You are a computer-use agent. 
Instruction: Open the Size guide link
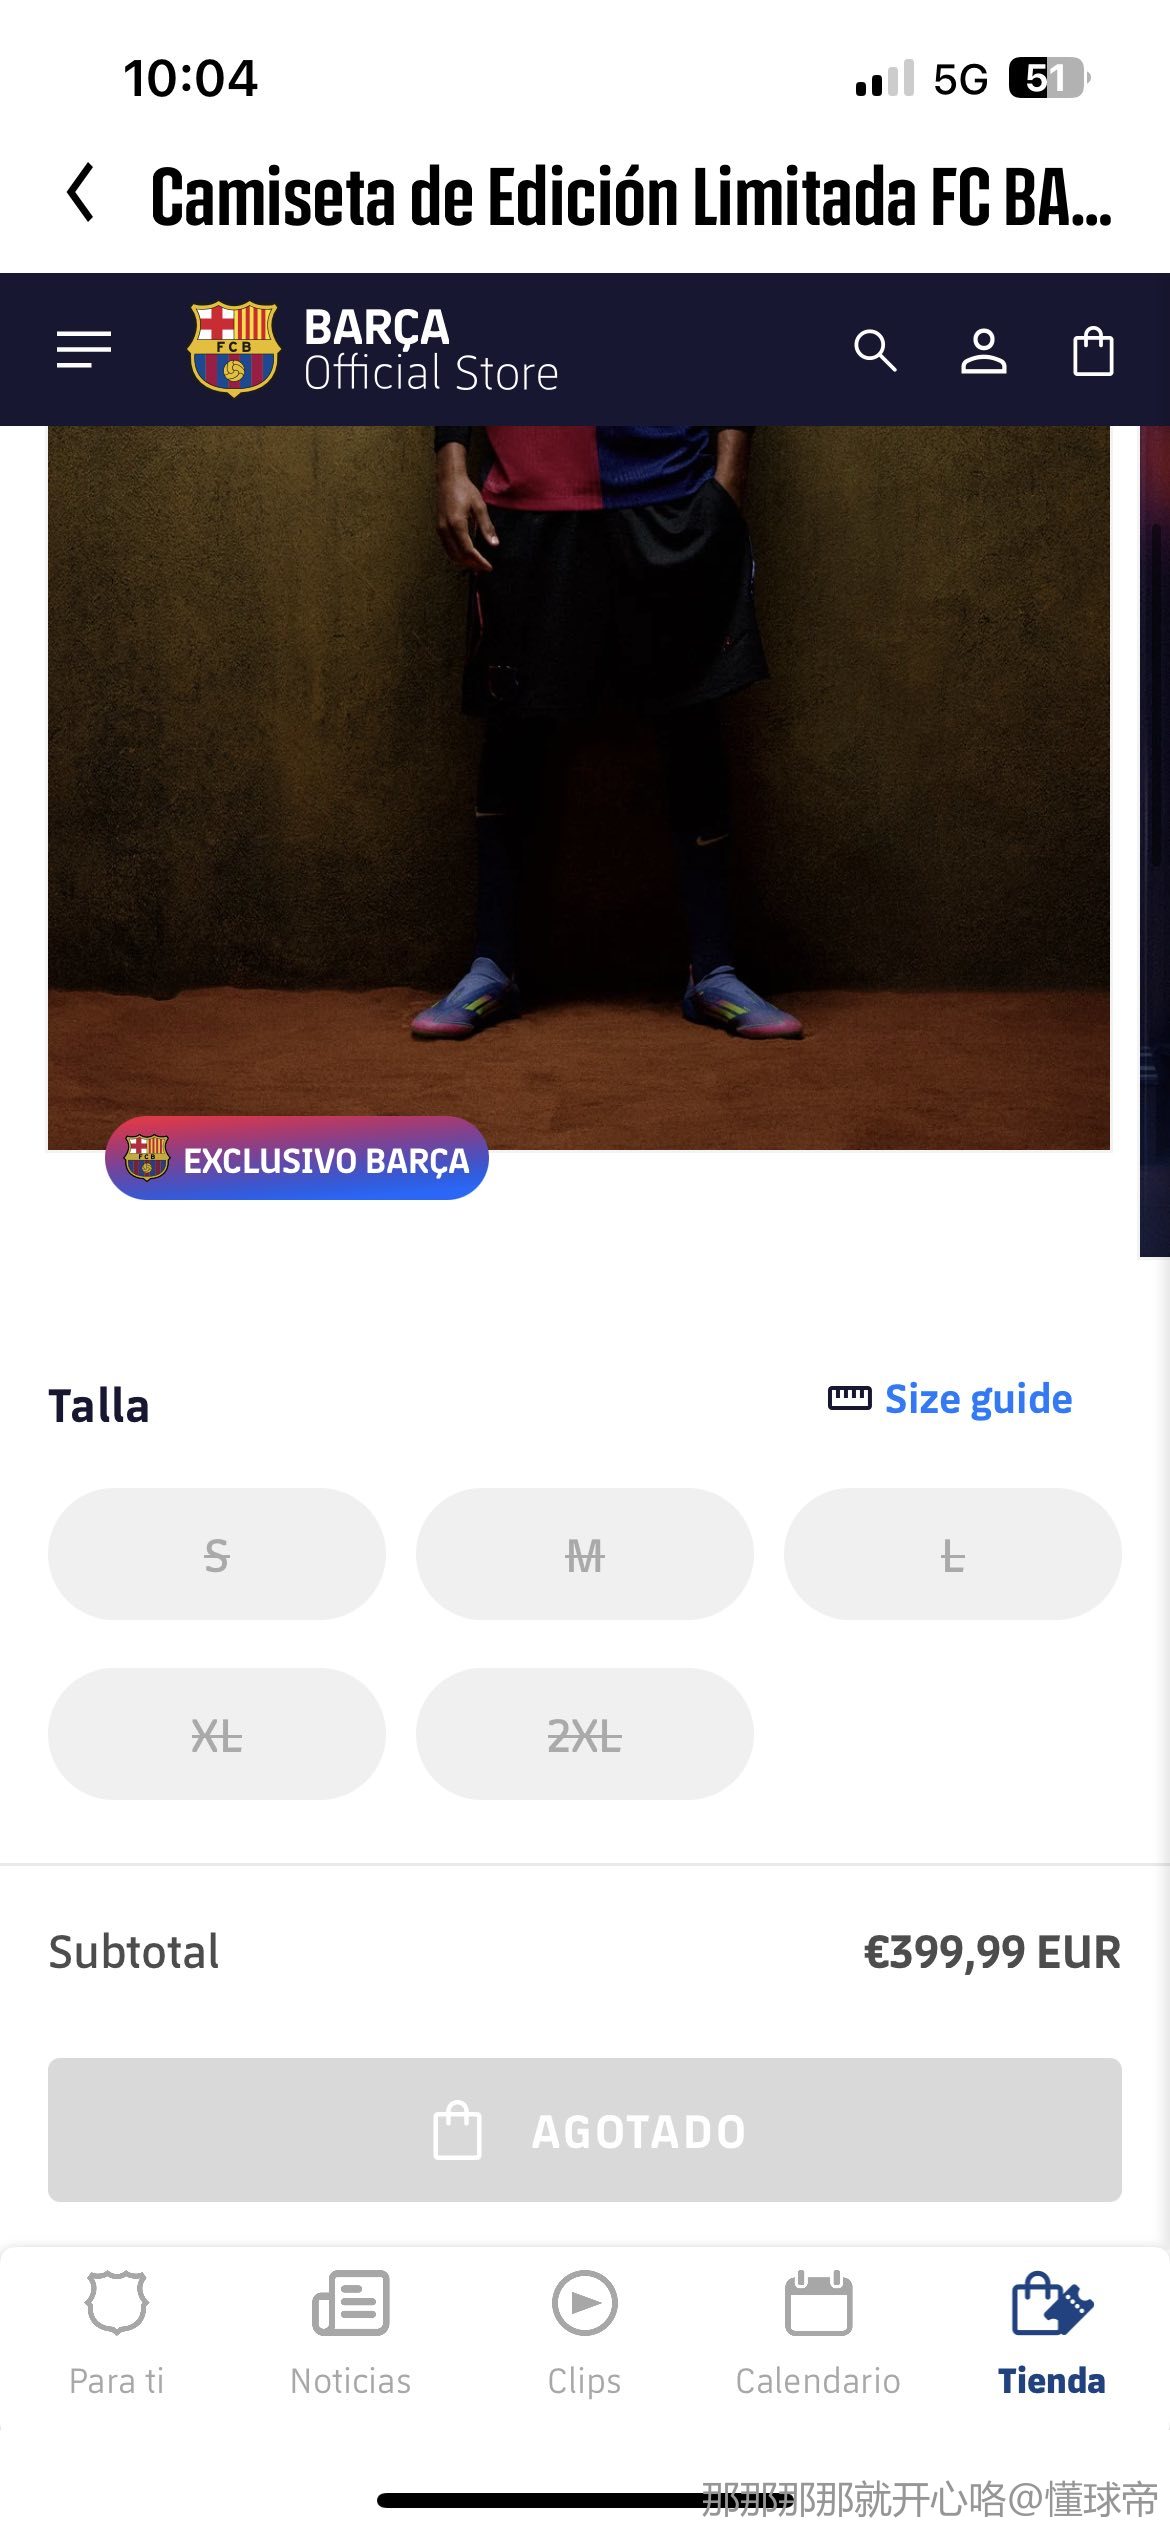(978, 1399)
